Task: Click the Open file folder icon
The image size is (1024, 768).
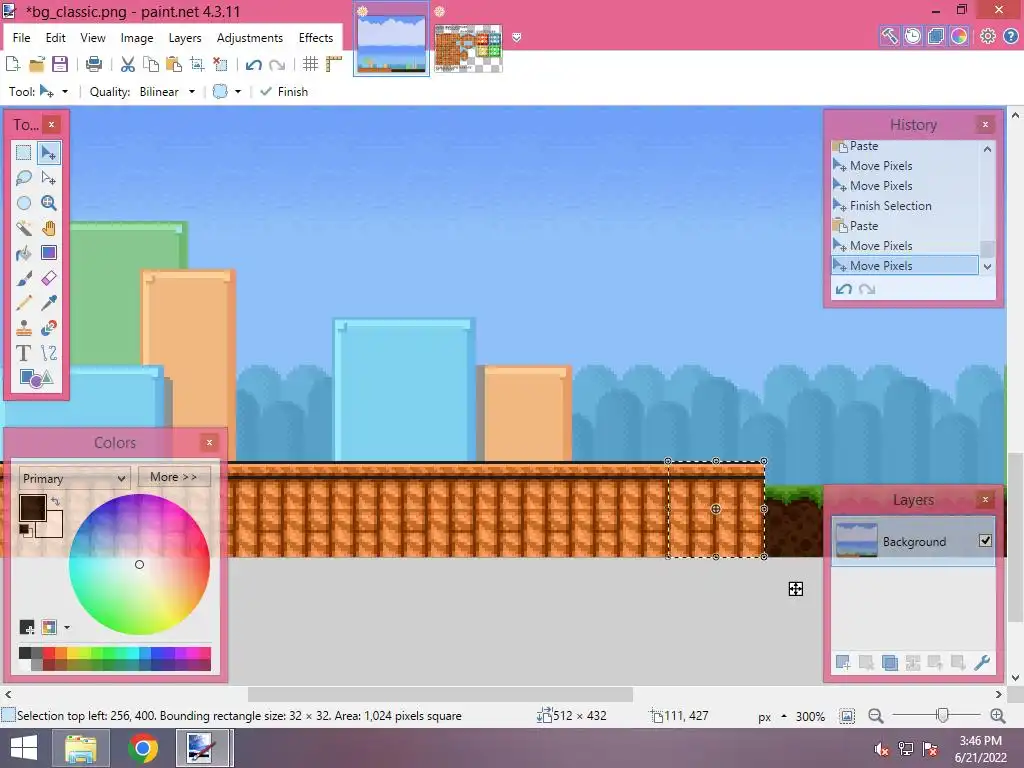Action: [x=37, y=64]
